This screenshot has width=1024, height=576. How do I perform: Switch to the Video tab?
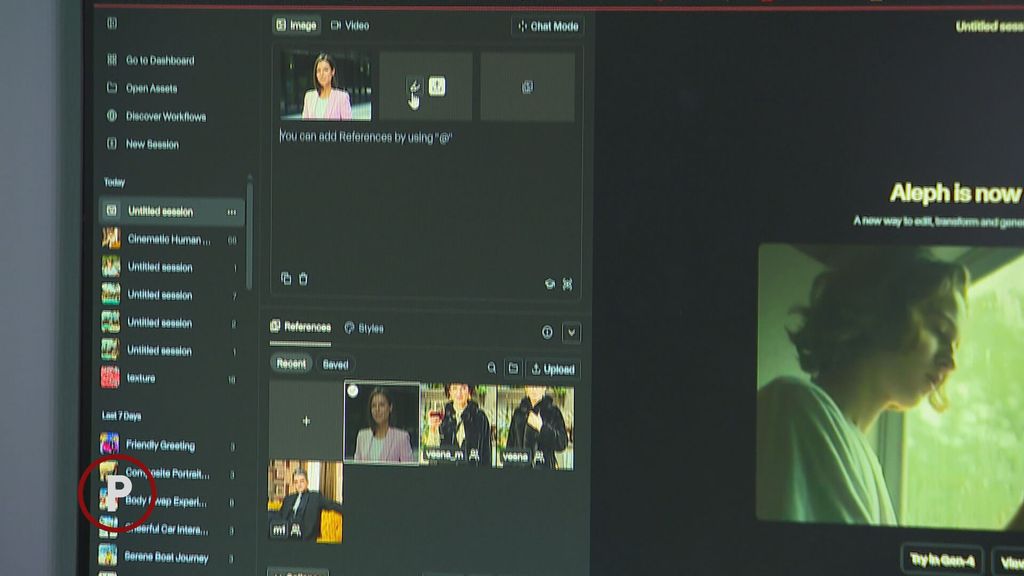(350, 25)
